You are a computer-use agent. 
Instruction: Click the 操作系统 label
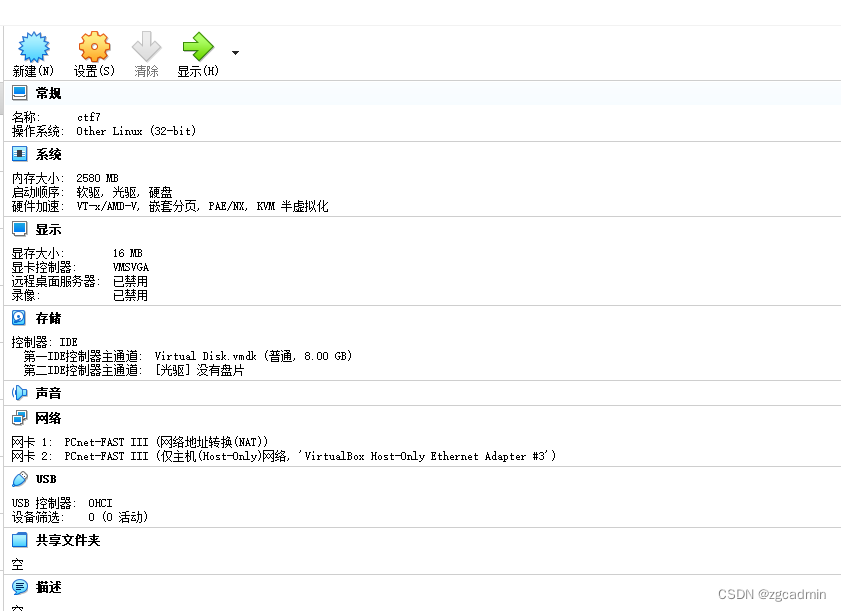(x=38, y=131)
